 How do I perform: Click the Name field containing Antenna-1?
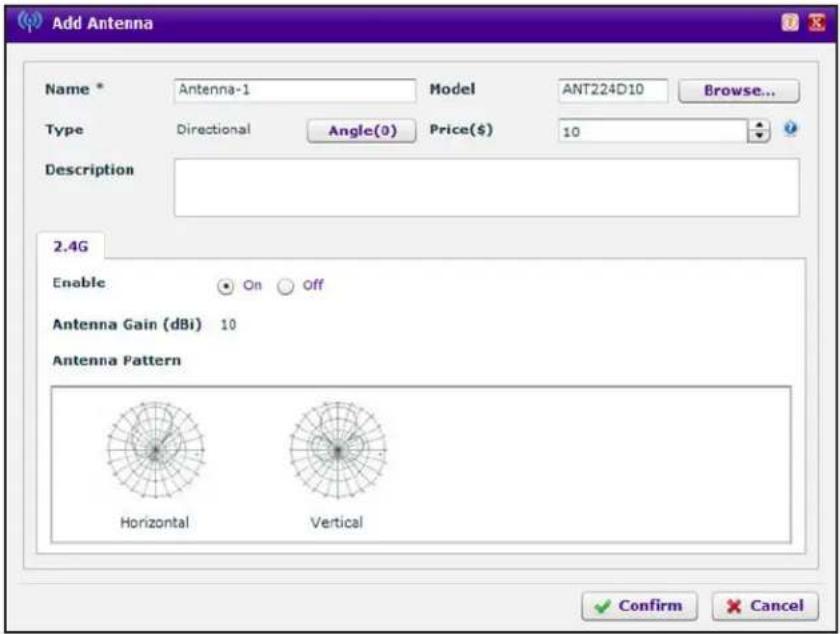tap(295, 90)
